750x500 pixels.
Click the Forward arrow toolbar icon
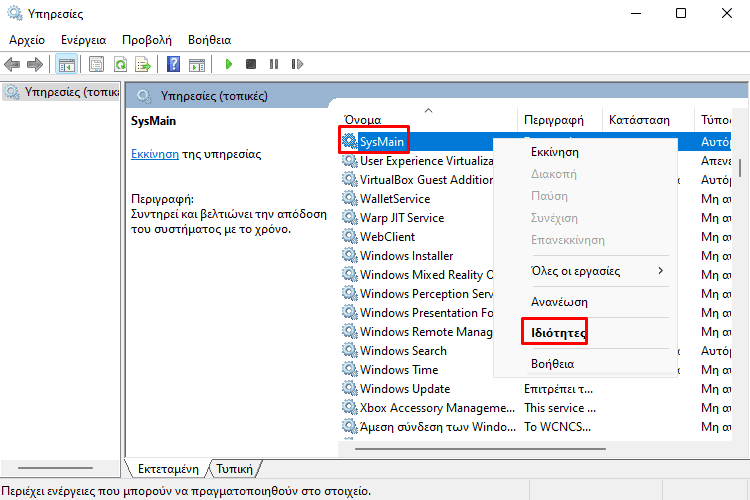35,64
